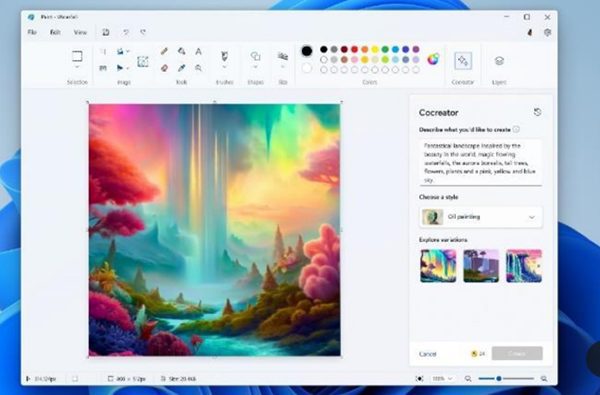Select the Color picker eyedropper tool
This screenshot has width=600, height=395.
tap(181, 68)
